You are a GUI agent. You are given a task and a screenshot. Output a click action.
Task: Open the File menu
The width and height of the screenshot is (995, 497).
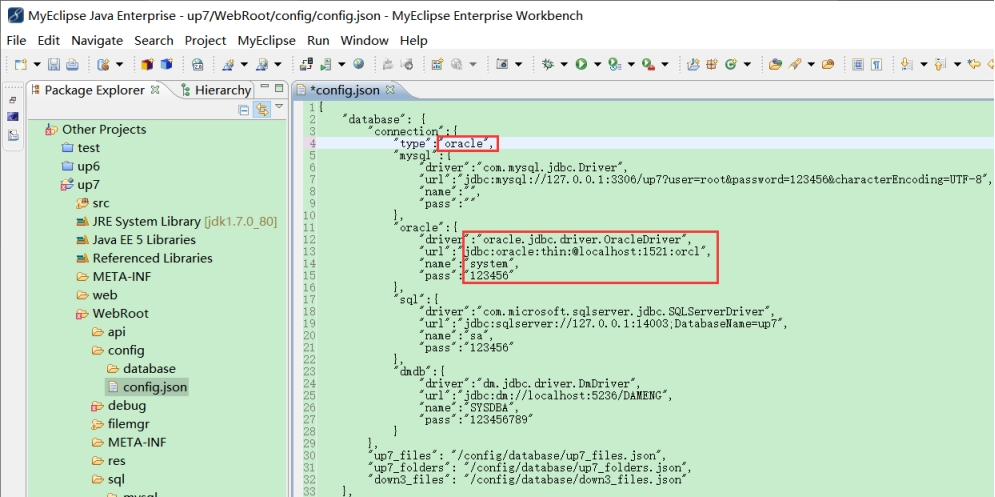[x=16, y=40]
